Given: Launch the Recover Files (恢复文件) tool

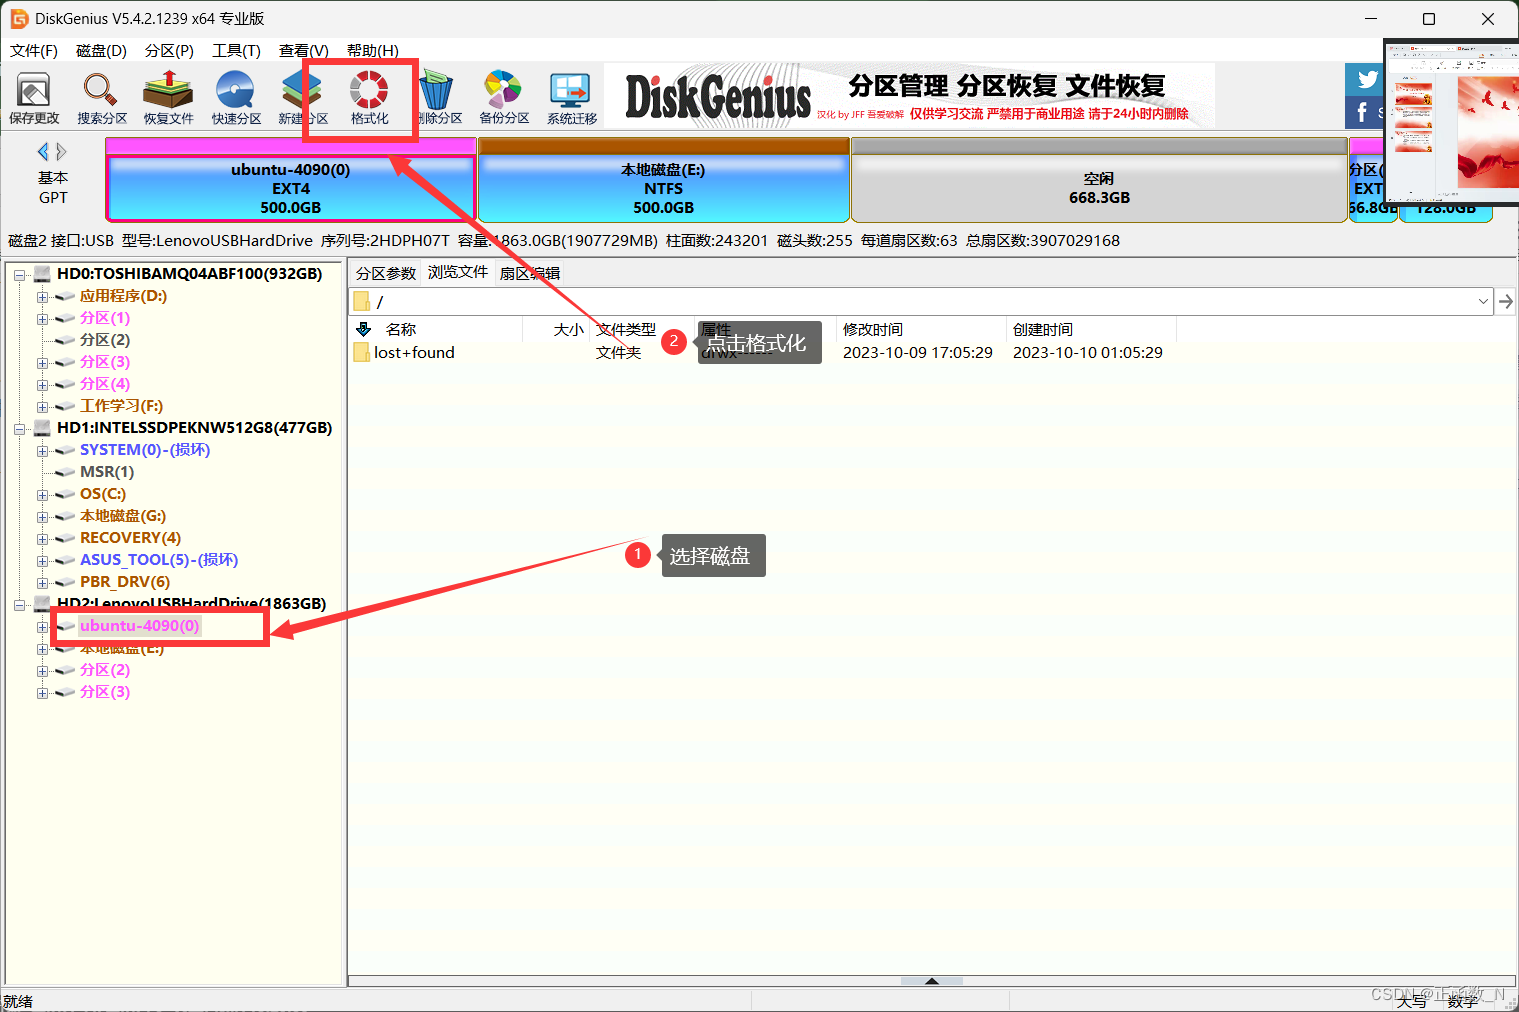Looking at the screenshot, I should [168, 98].
